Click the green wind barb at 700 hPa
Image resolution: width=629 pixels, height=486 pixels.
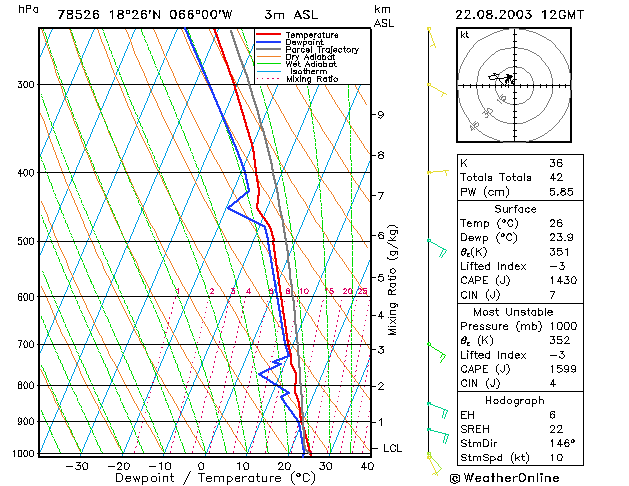437,352
